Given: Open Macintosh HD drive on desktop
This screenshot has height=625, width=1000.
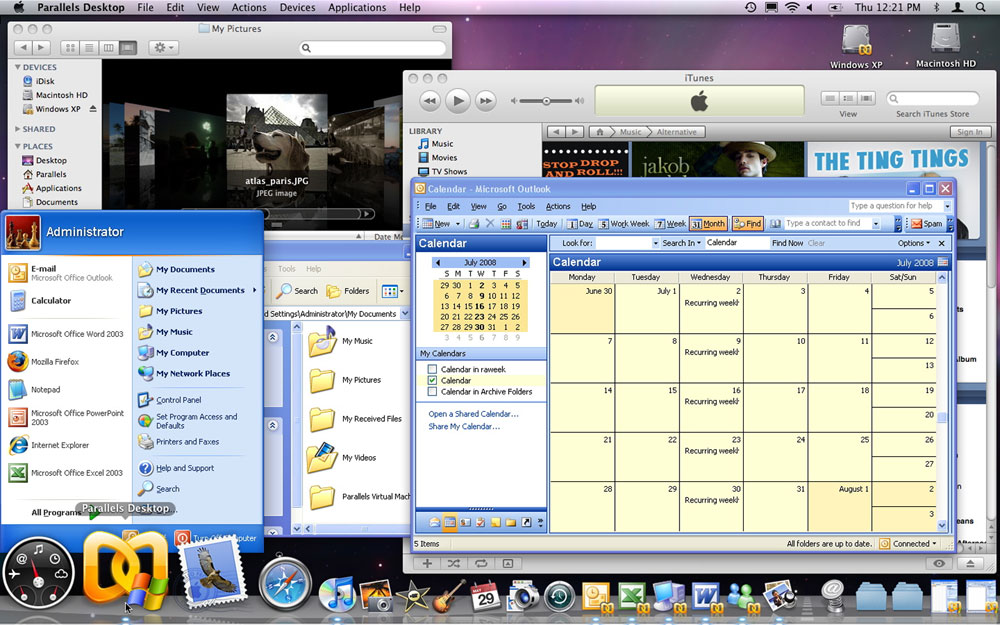Looking at the screenshot, I should [946, 45].
